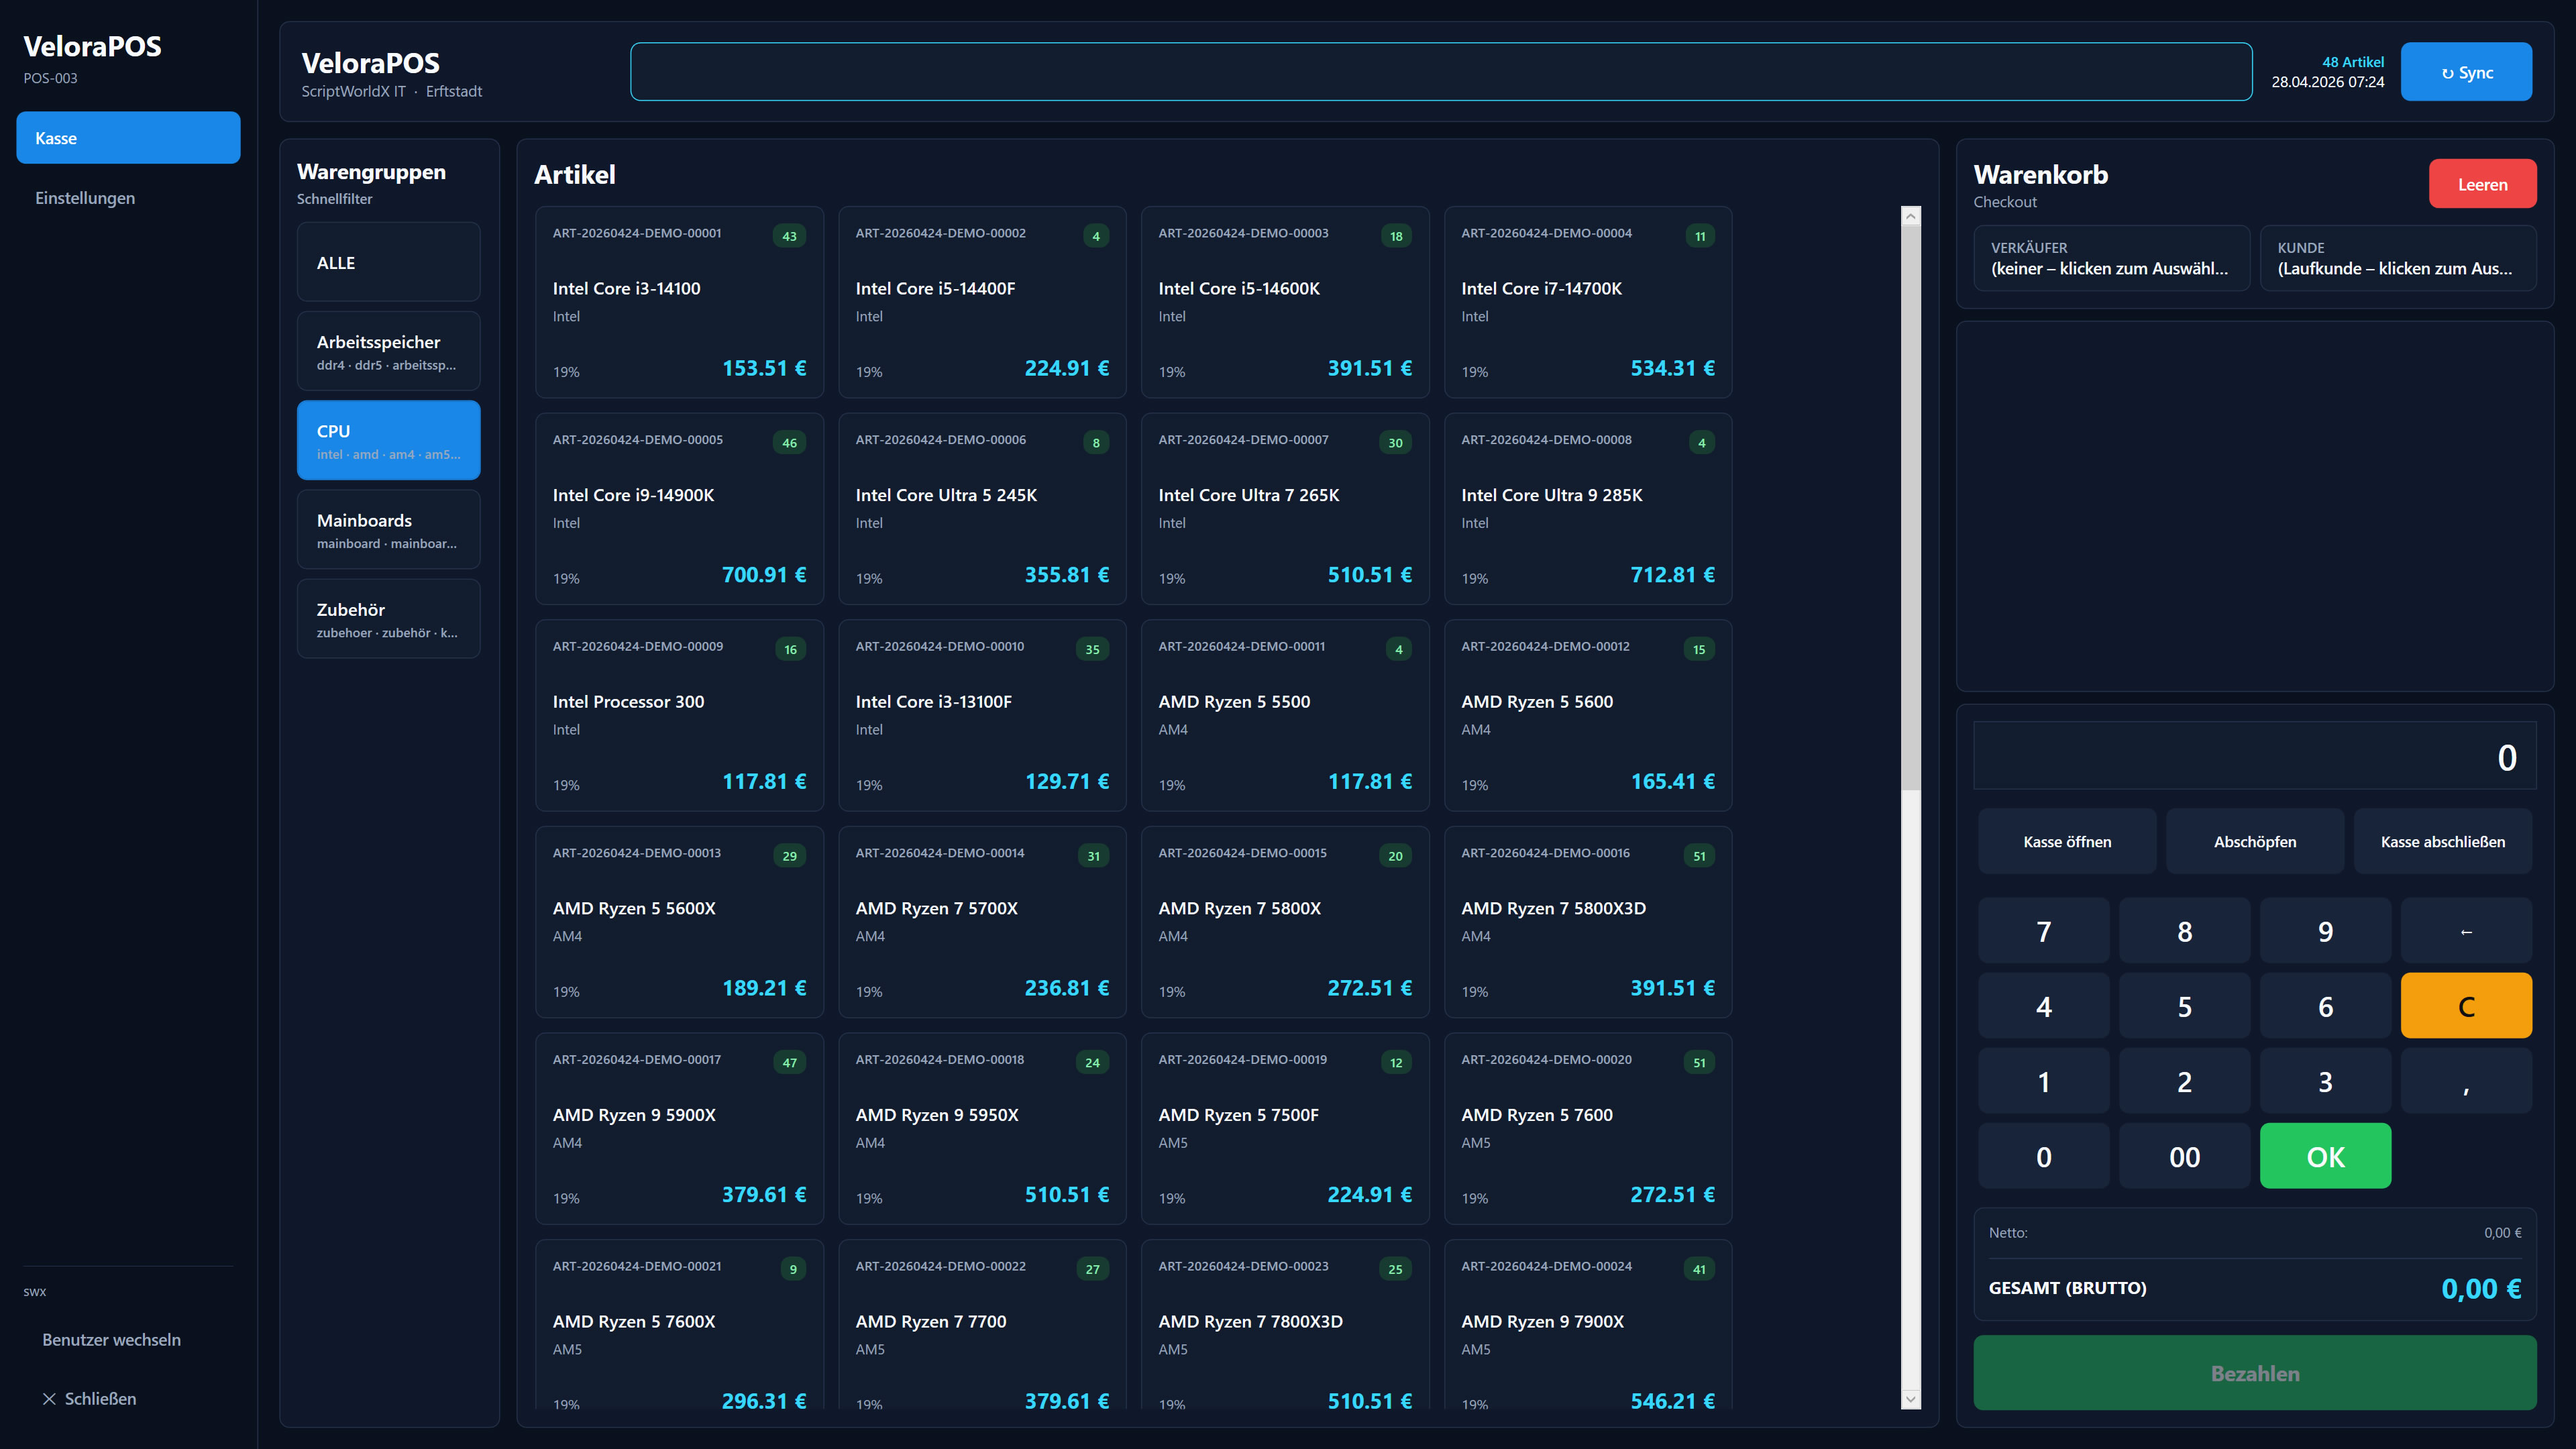Viewport: 2576px width, 1449px height.
Task: Choose a seller in Verkäufer field
Action: tap(2111, 258)
